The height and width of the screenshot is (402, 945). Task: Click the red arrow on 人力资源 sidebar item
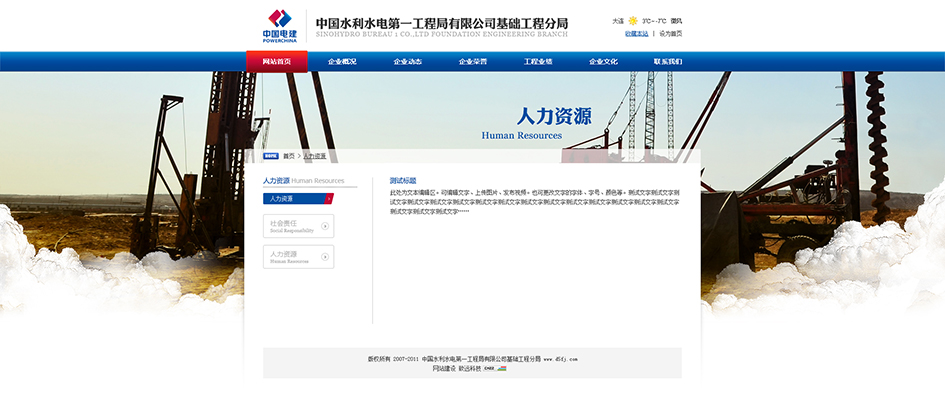[x=329, y=199]
